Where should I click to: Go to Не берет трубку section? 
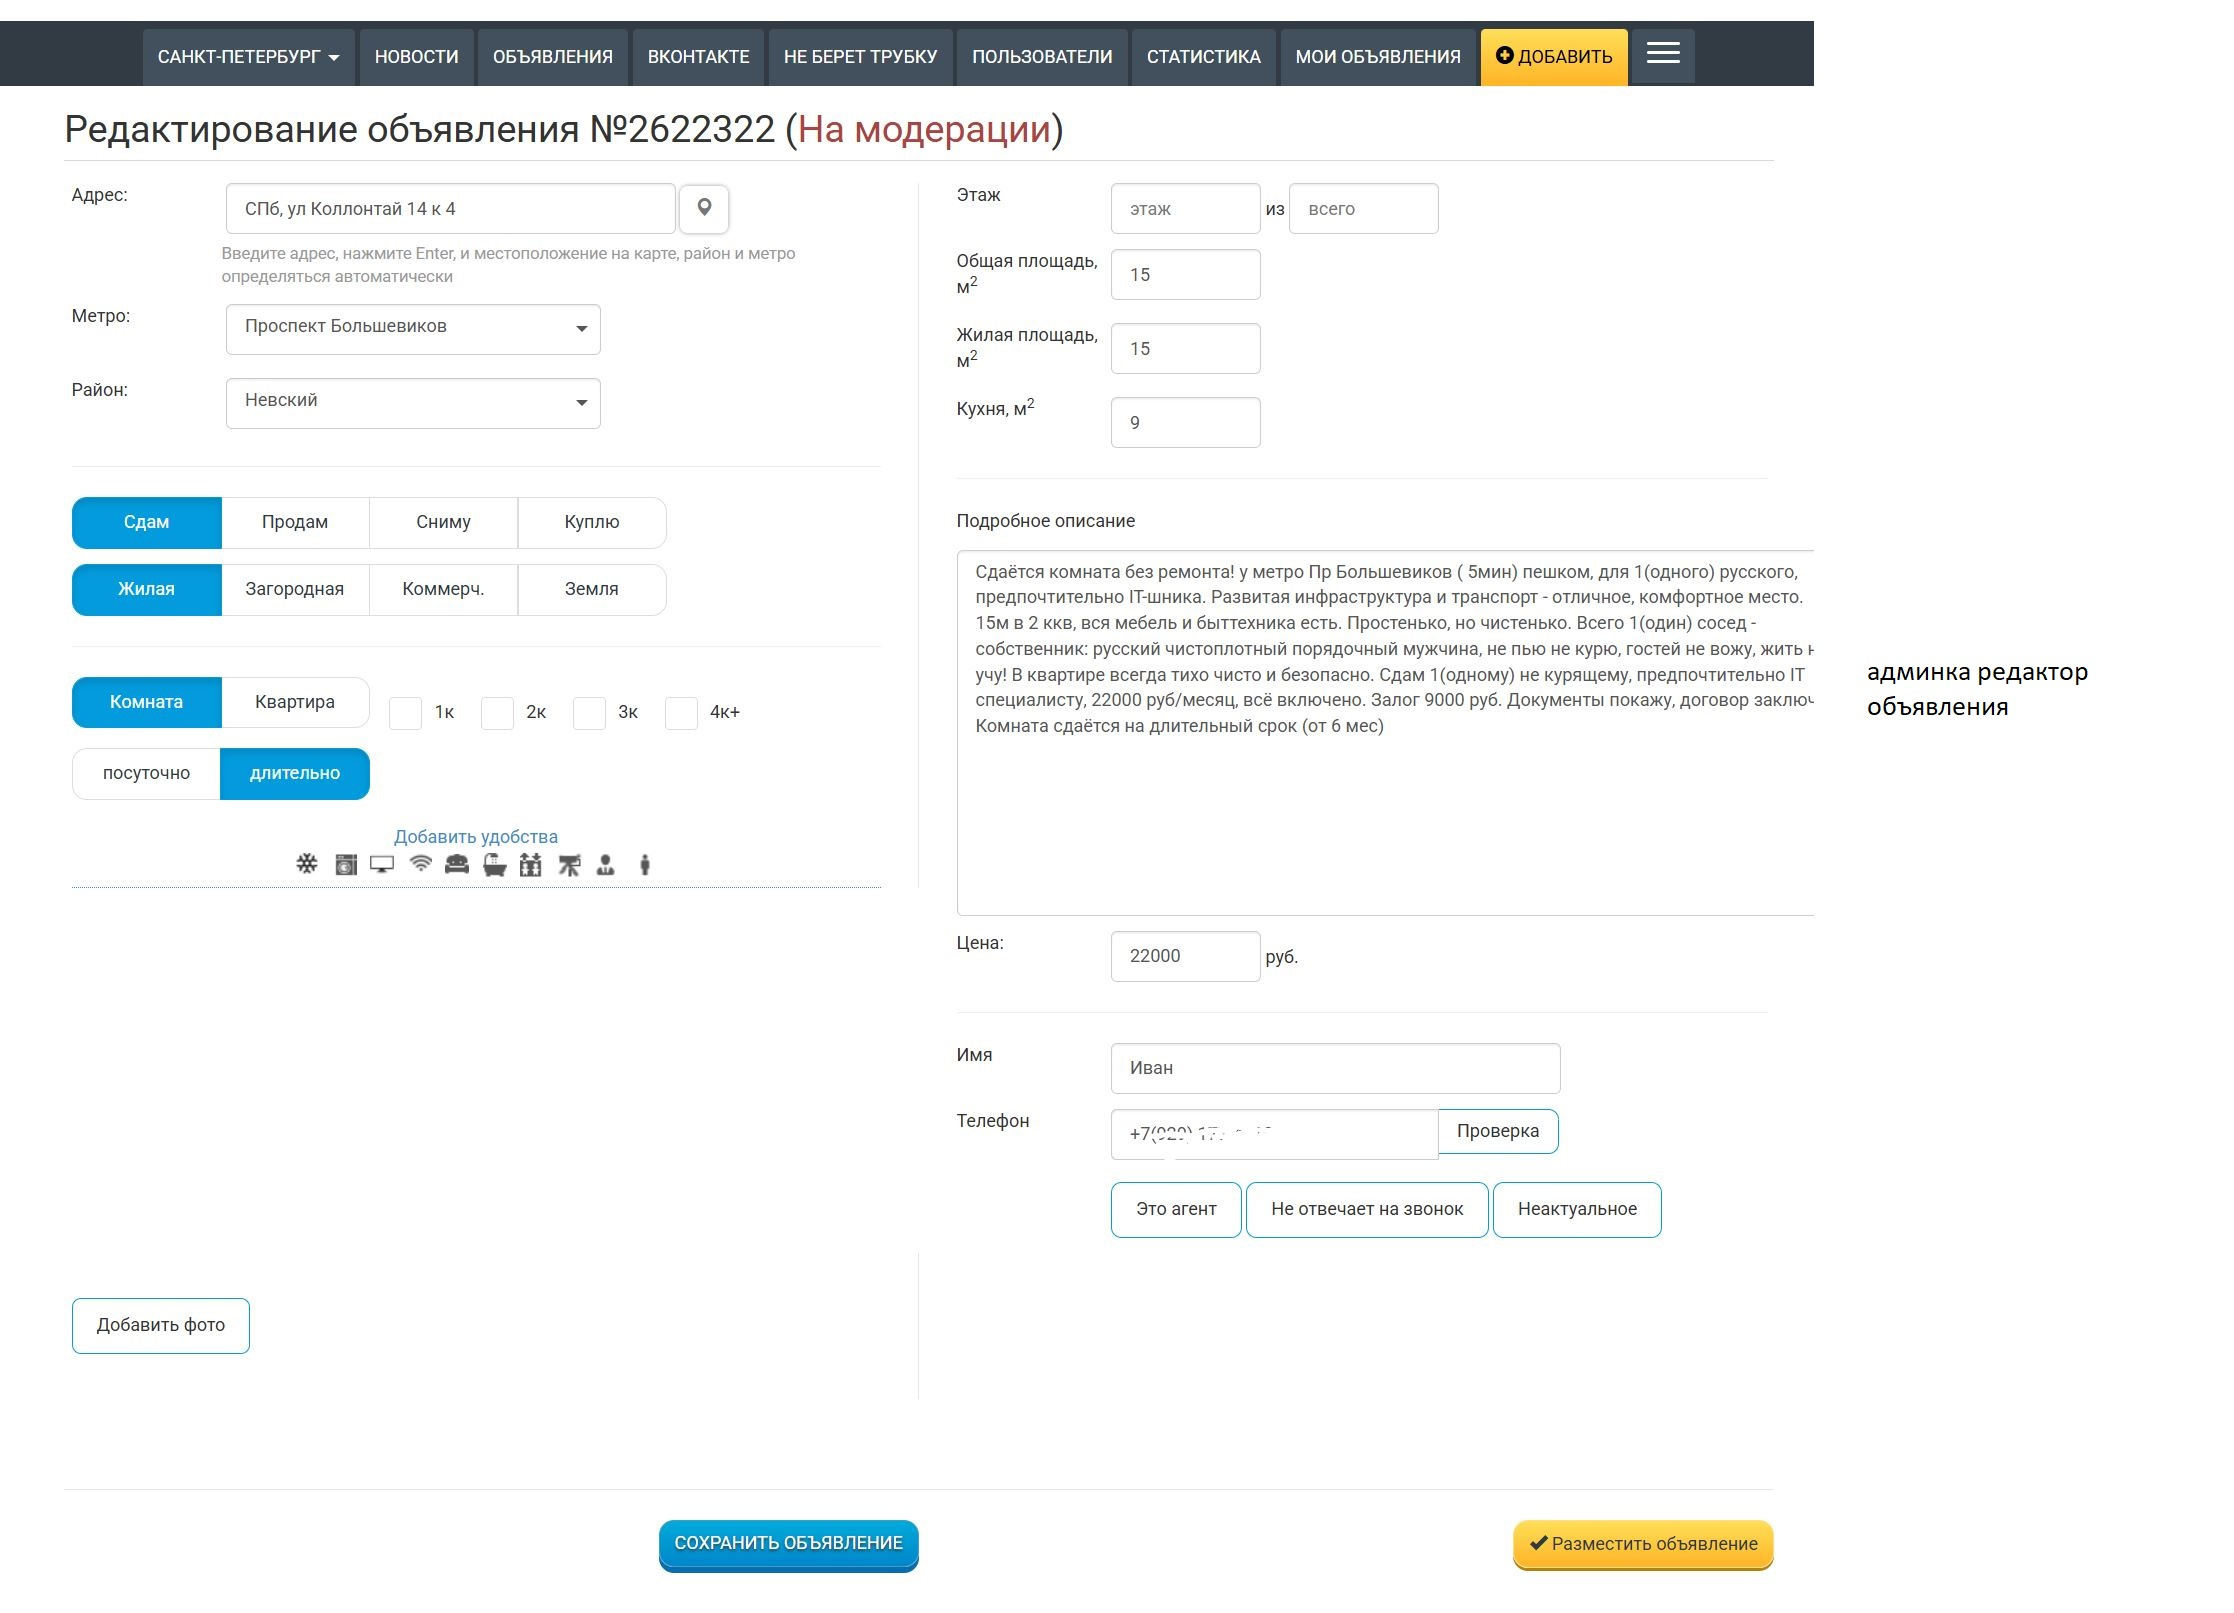860,57
